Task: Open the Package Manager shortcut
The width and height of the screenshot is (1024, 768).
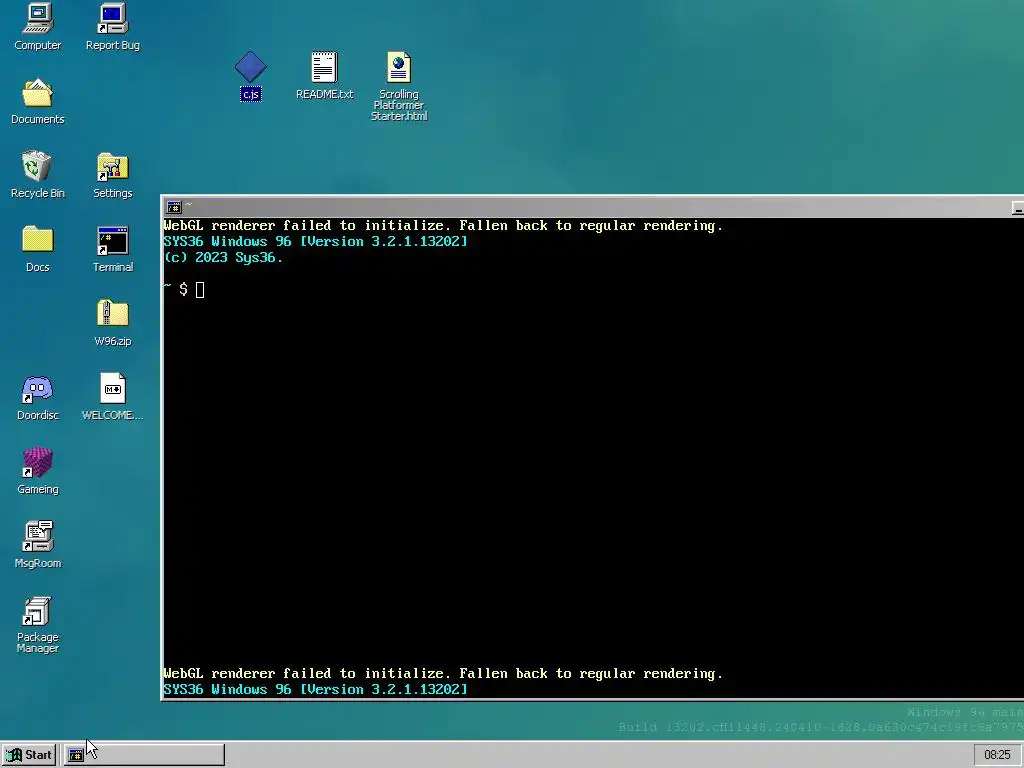Action: [x=37, y=624]
